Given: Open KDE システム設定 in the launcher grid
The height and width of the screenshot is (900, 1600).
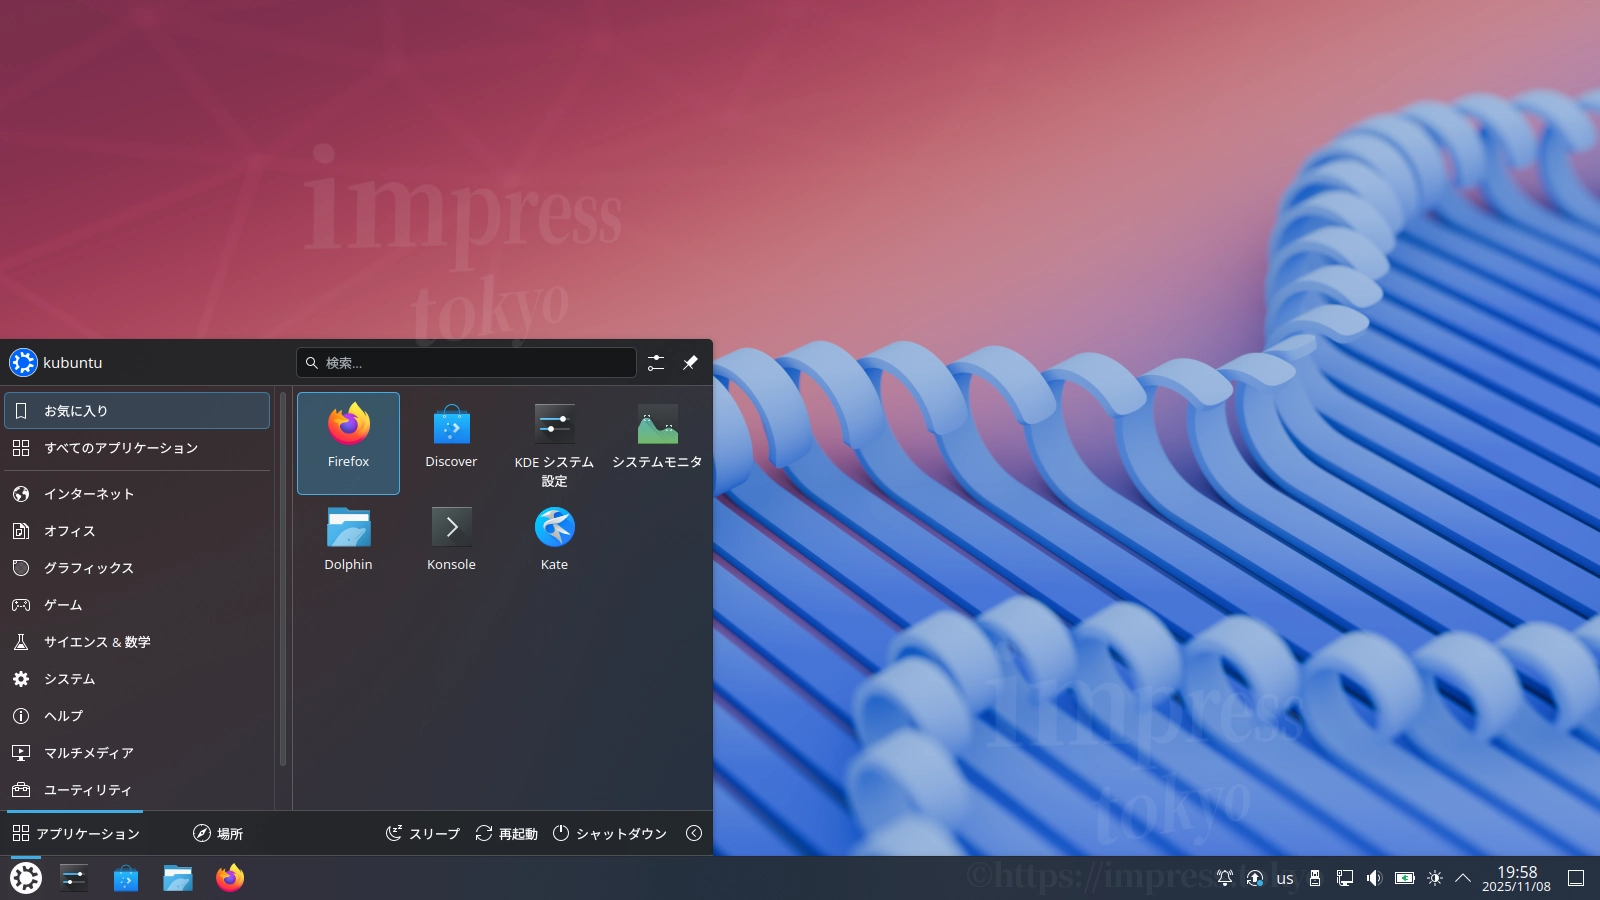Looking at the screenshot, I should [x=554, y=443].
